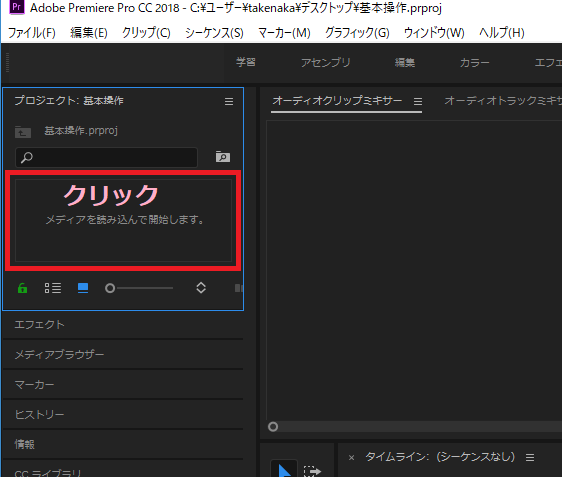Select the オーディオクリップミキサー tab
This screenshot has height=477, width=562.
(337, 101)
